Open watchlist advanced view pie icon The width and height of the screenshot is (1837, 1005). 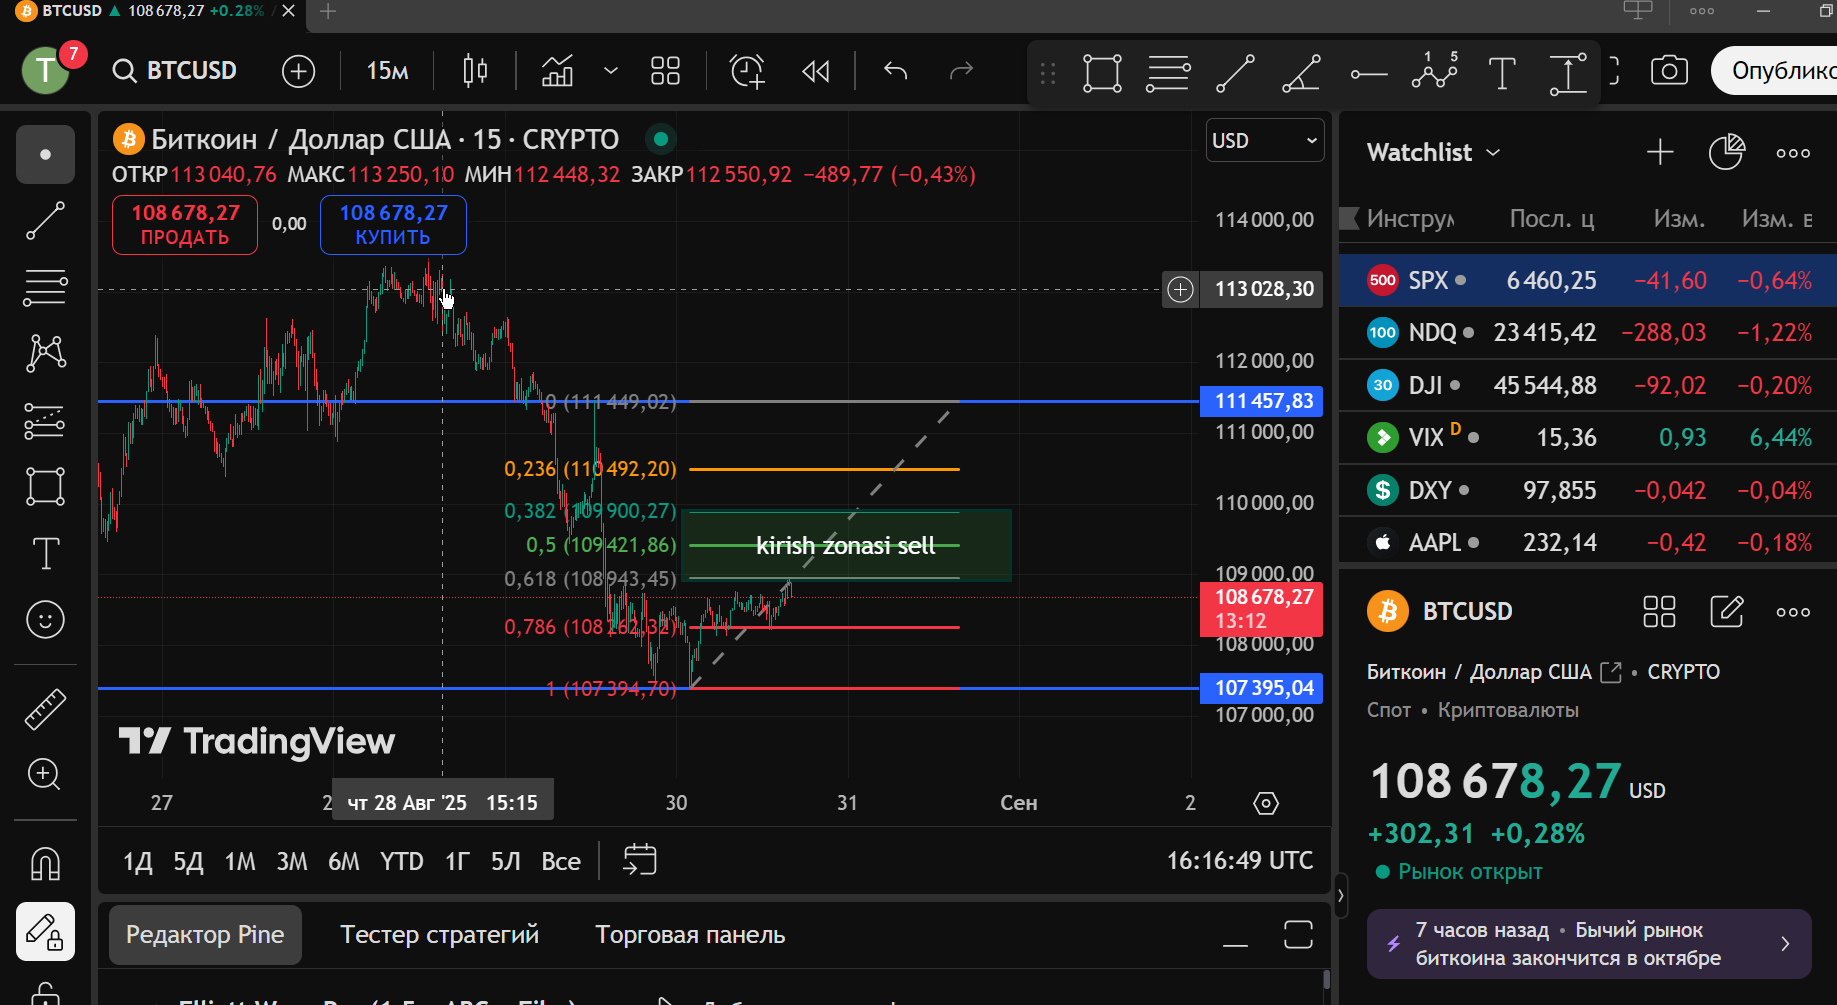pyautogui.click(x=1726, y=152)
